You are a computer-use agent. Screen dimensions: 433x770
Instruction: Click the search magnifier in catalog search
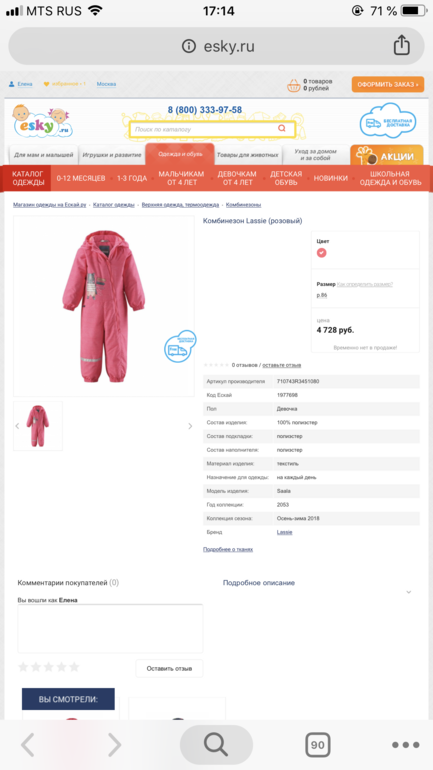pos(282,129)
